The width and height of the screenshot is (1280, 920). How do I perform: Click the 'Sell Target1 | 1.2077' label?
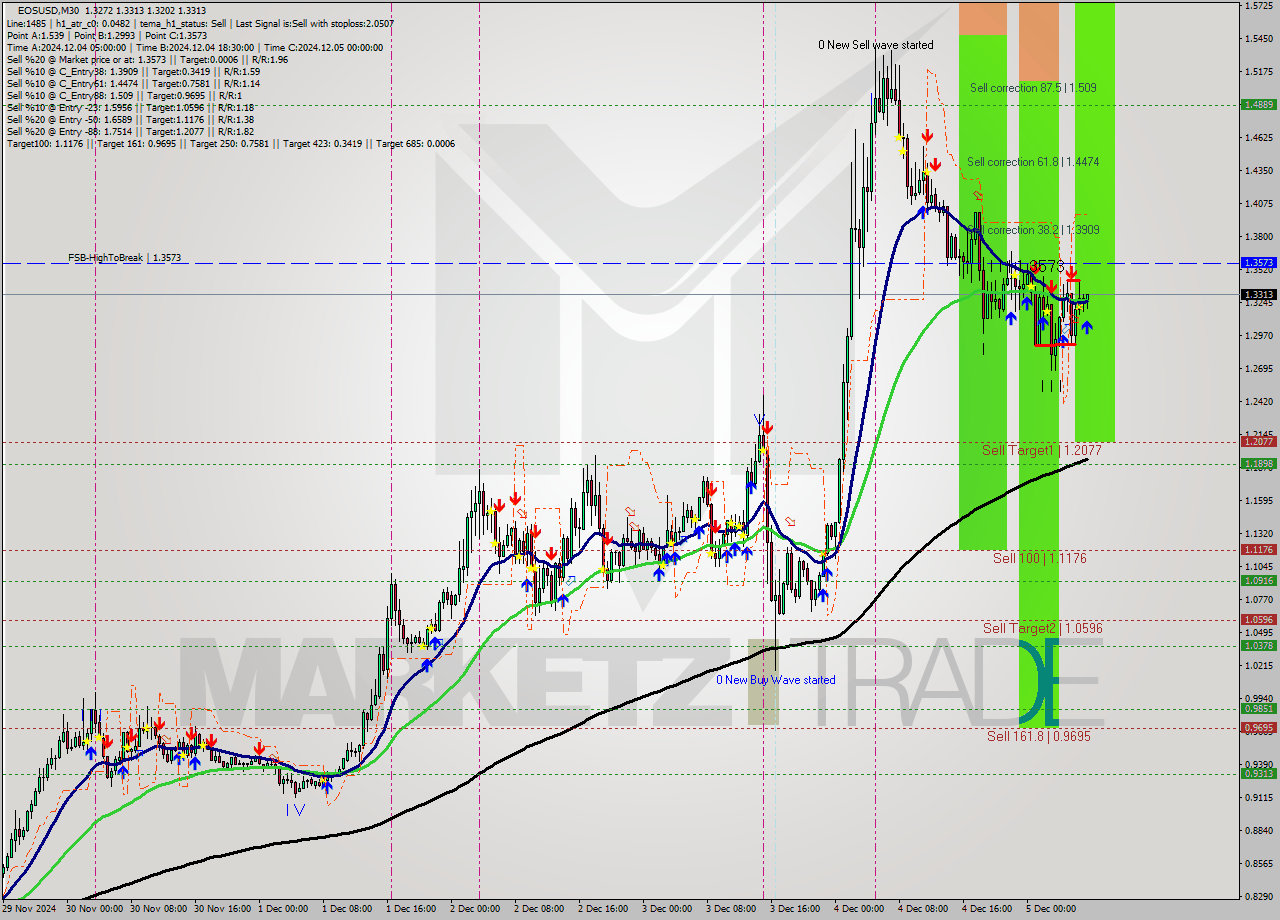1041,451
